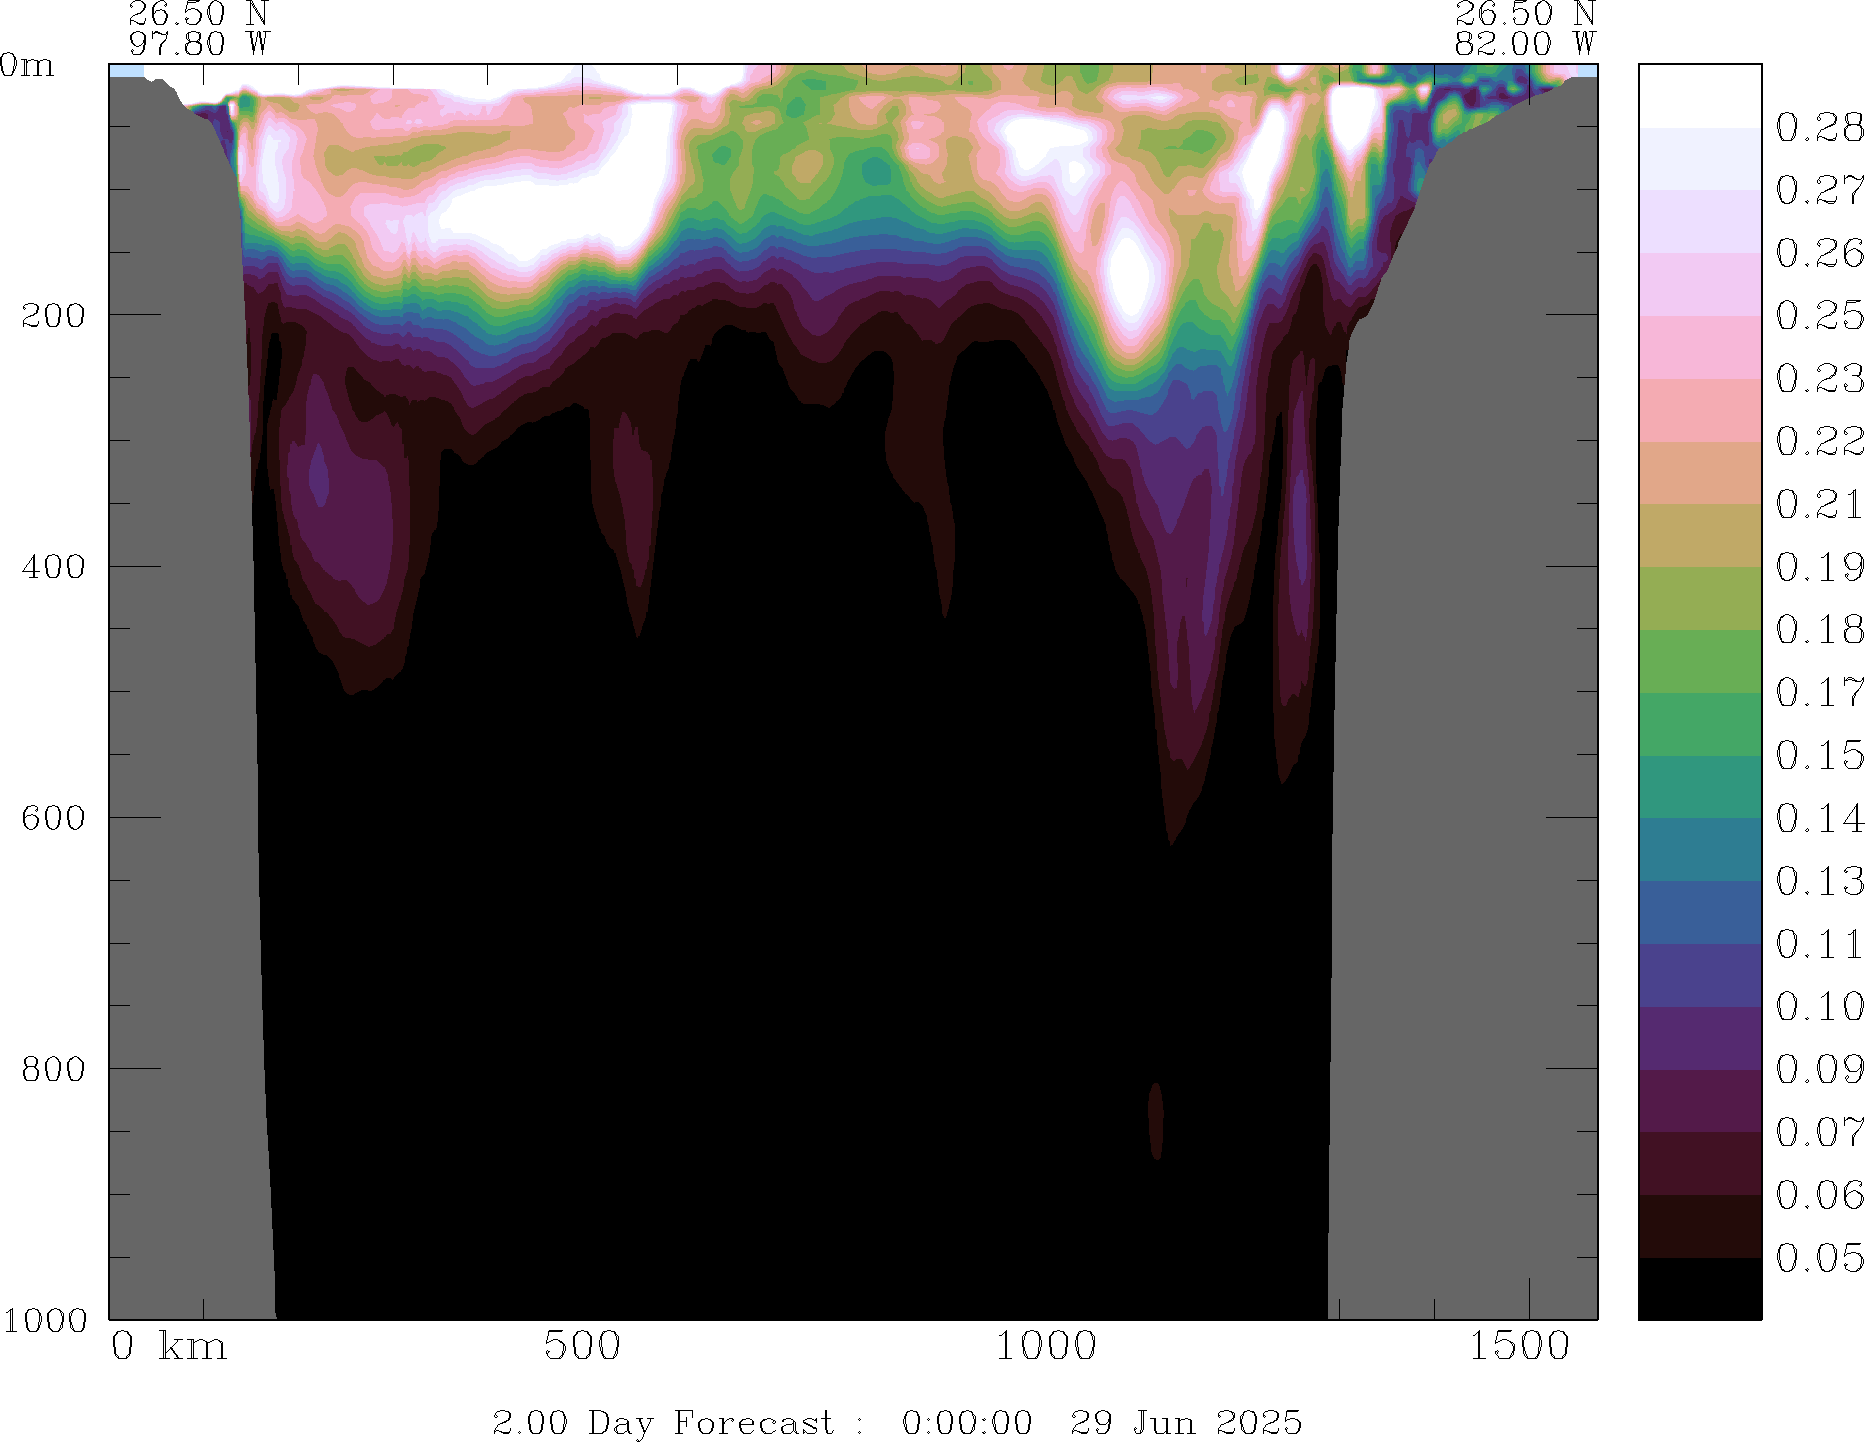
Task: Click the small isolated blob below 800 m
Action: (x=1156, y=1120)
